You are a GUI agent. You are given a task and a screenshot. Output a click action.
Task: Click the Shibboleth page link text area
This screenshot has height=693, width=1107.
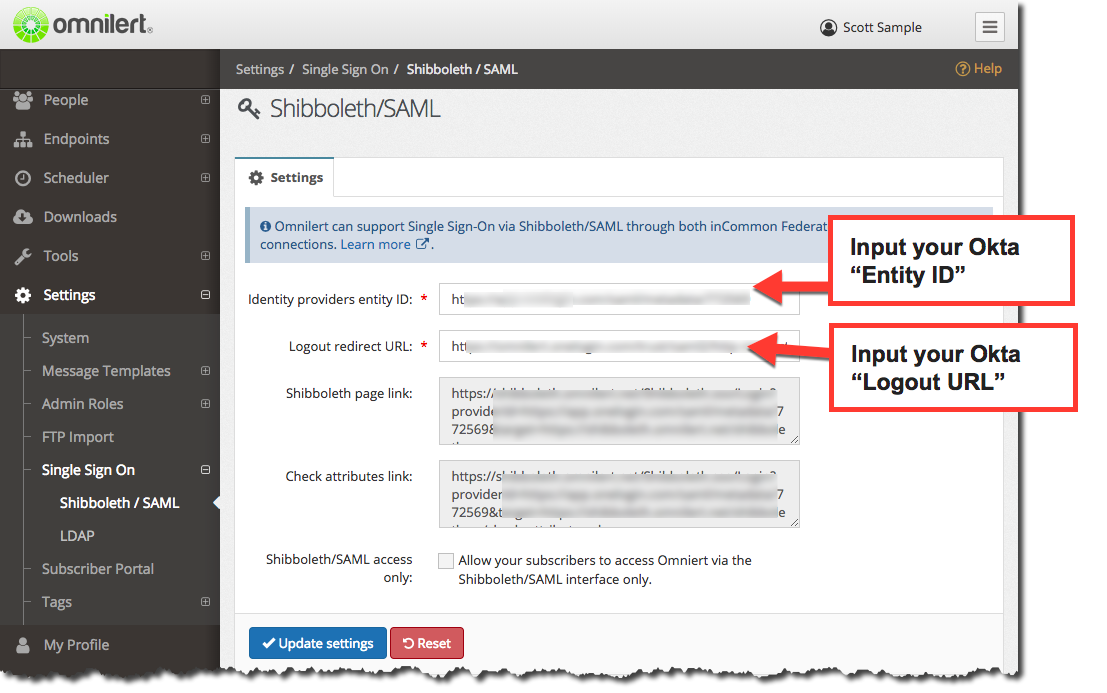[x=619, y=411]
